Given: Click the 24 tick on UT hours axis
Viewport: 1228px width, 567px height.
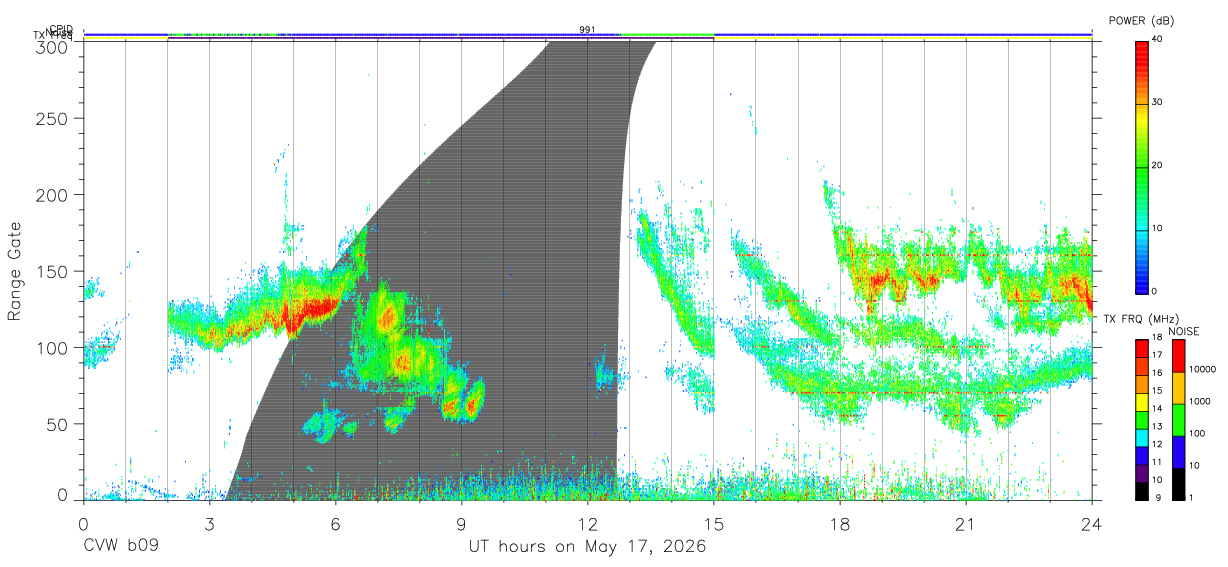Looking at the screenshot, I should click(1091, 522).
